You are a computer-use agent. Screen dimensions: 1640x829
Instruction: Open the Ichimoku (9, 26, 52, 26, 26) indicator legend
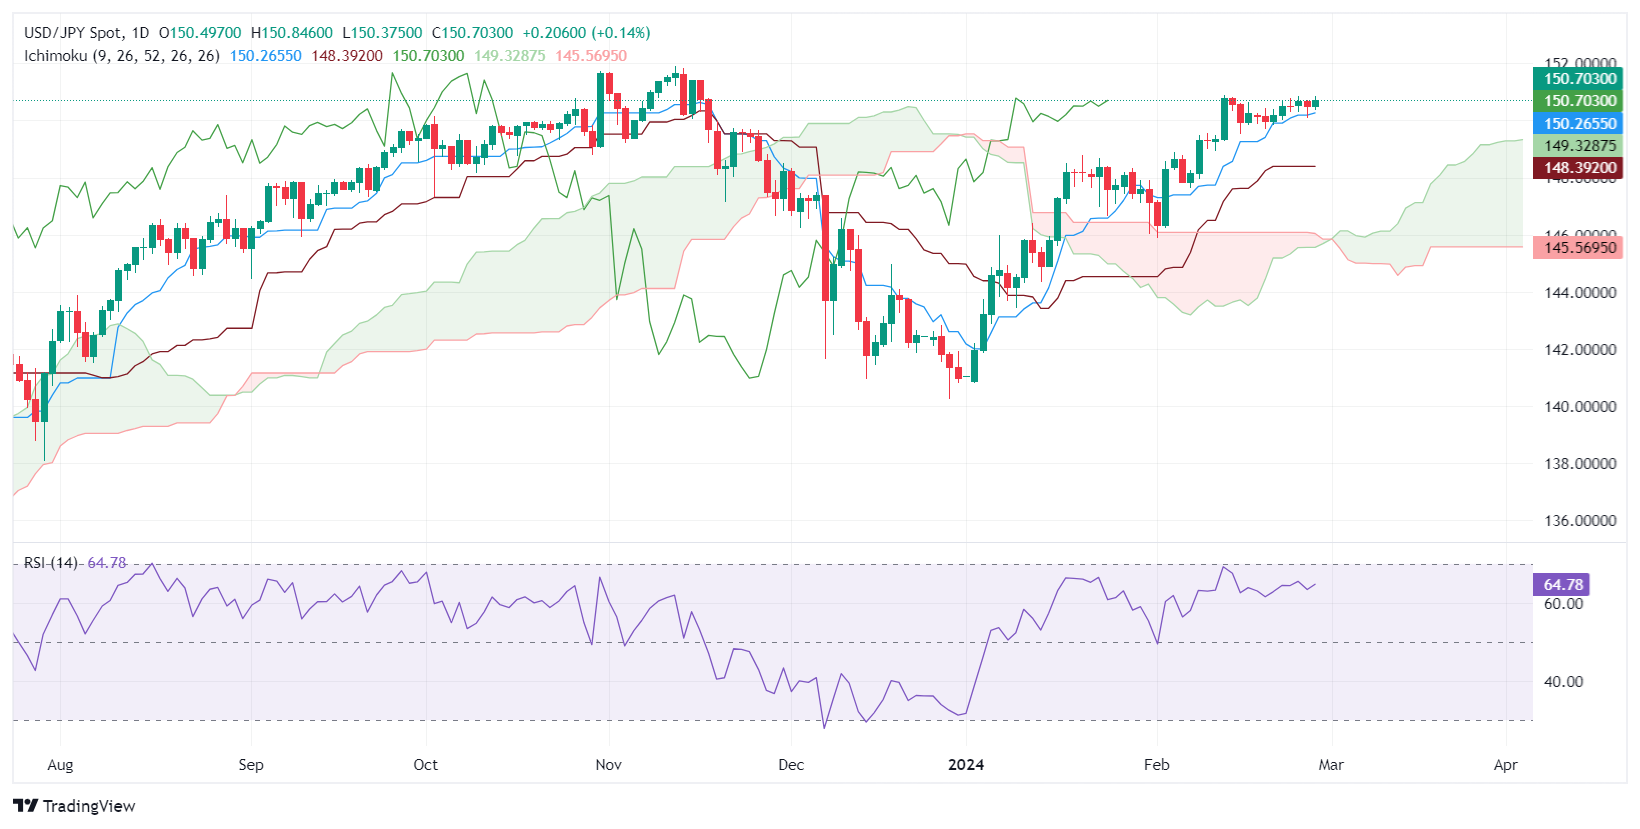(x=122, y=56)
